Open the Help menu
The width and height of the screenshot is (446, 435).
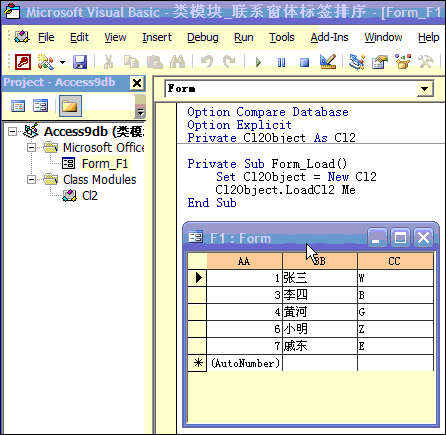tap(429, 37)
